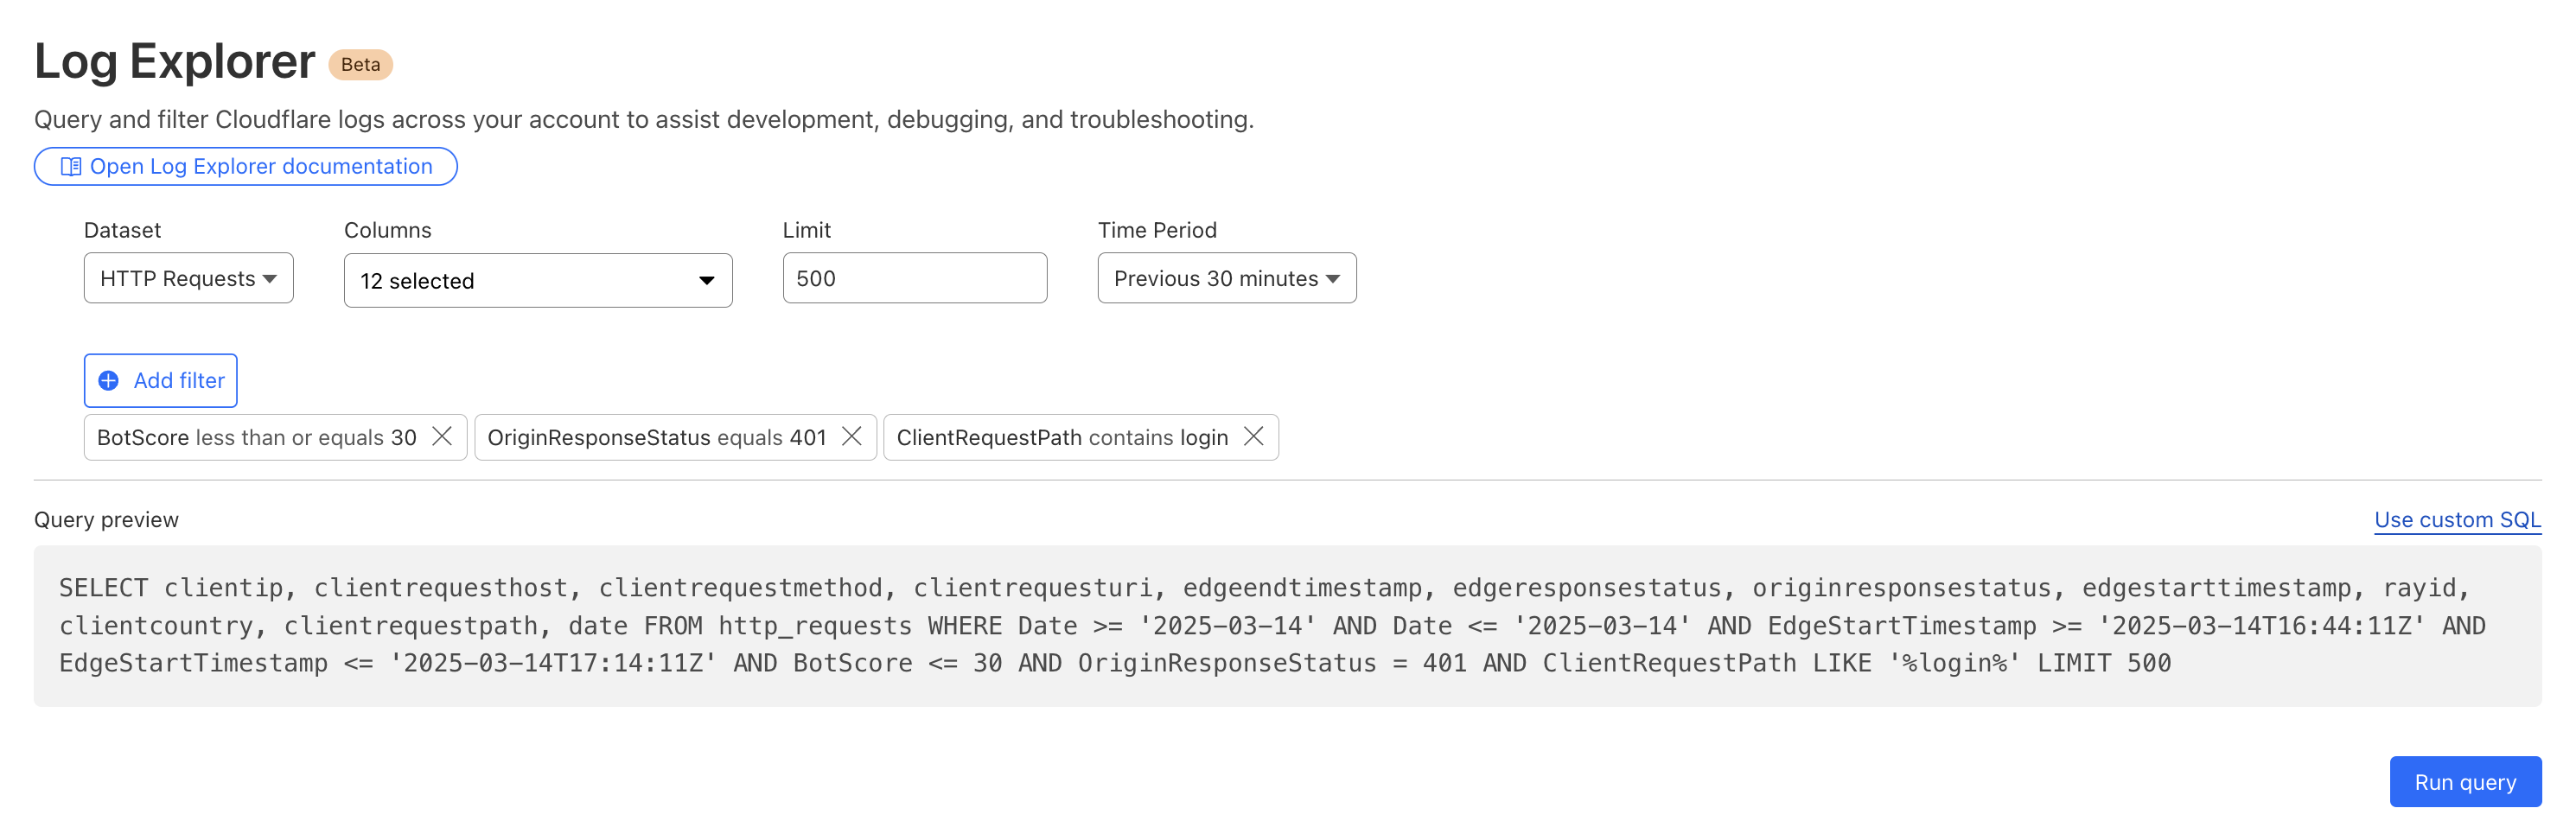Click the Add filter button text
Screen dimensions: 2576x840
[179, 380]
